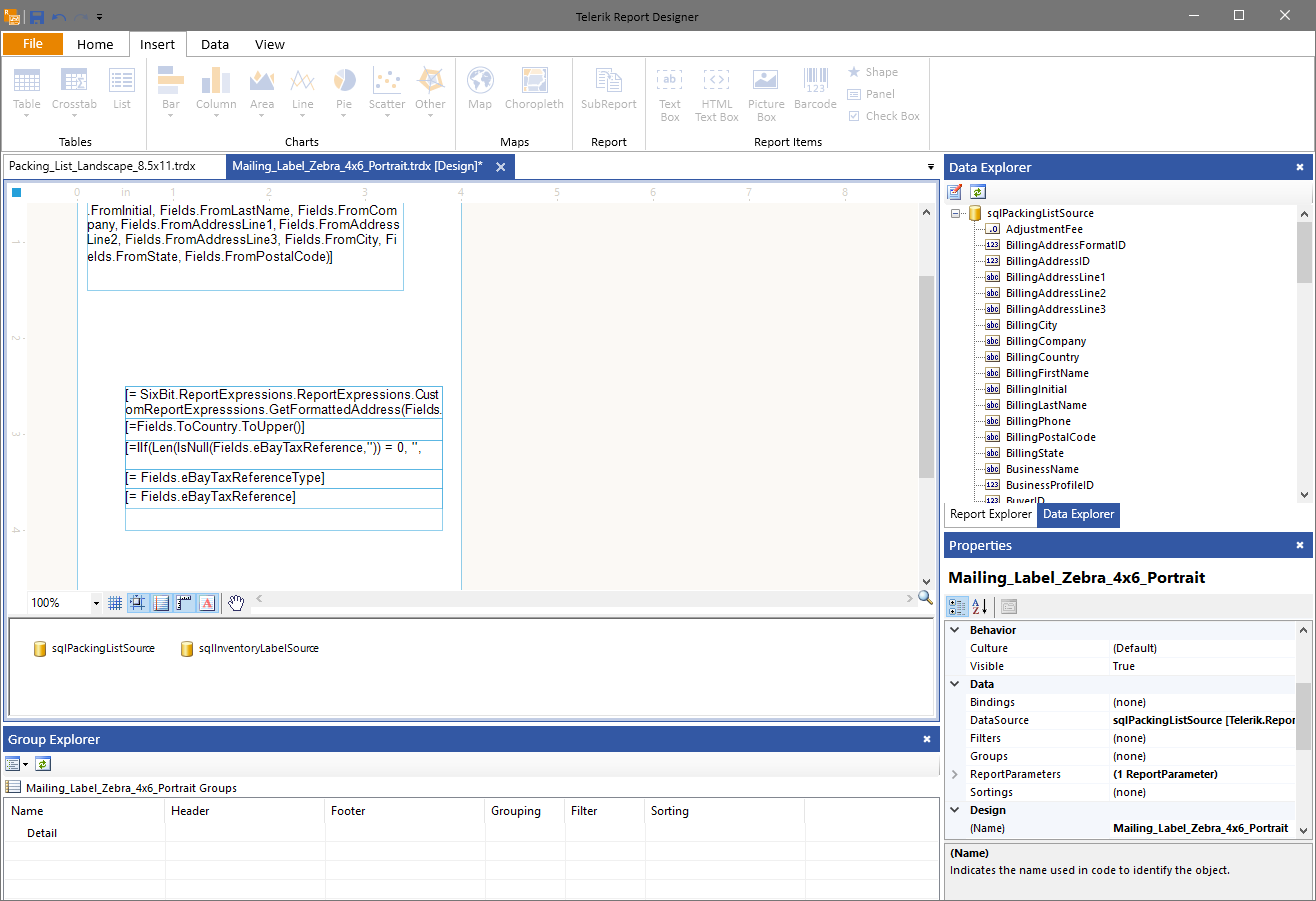Collapse the Data property category
Screen dimensions: 1316x901
point(955,684)
